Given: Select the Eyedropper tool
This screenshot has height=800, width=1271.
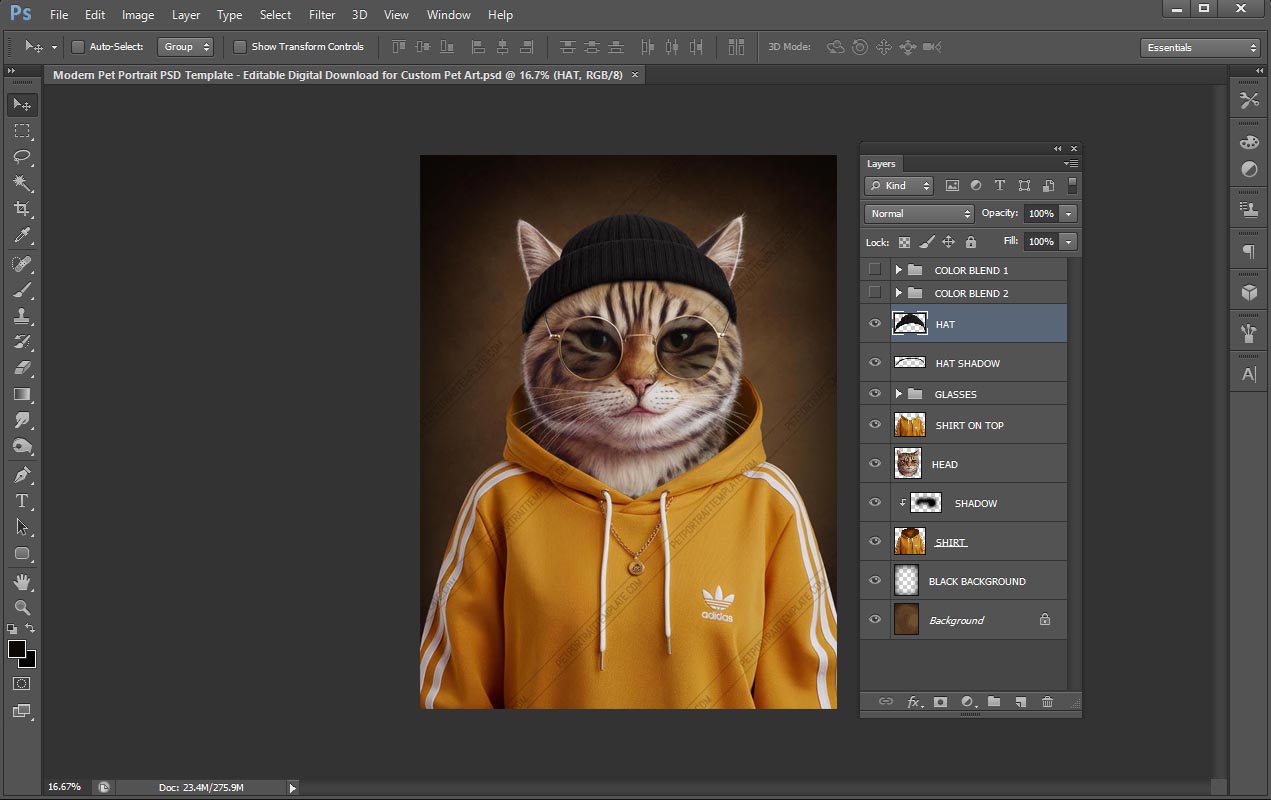Looking at the screenshot, I should pyautogui.click(x=22, y=235).
